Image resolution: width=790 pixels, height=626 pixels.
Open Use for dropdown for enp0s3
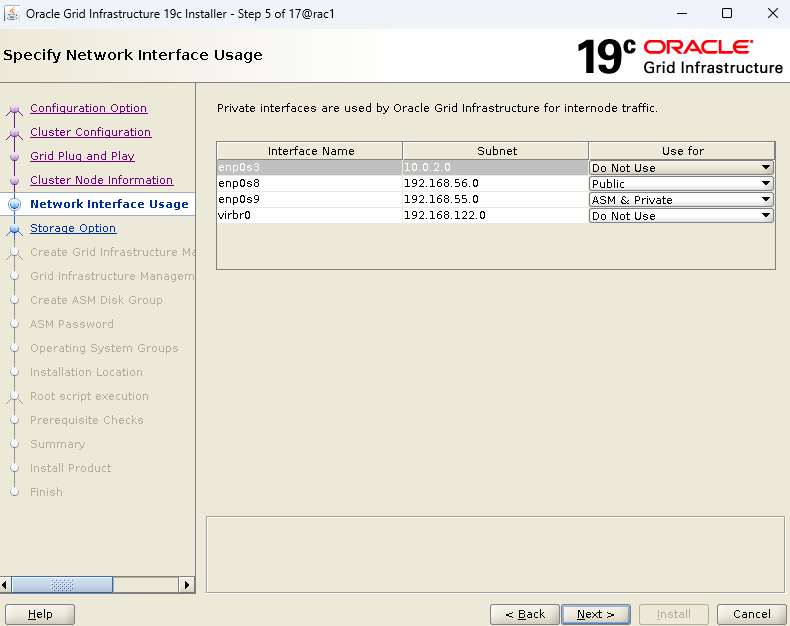681,167
